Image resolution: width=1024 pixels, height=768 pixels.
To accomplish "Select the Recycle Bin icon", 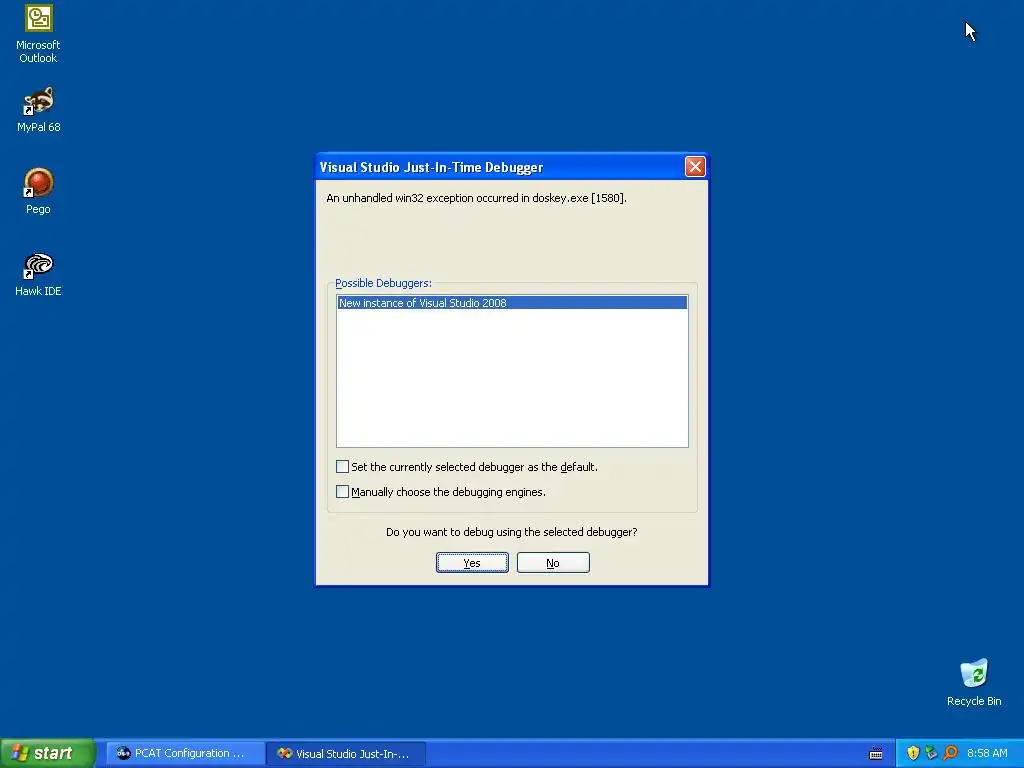I will click(974, 682).
